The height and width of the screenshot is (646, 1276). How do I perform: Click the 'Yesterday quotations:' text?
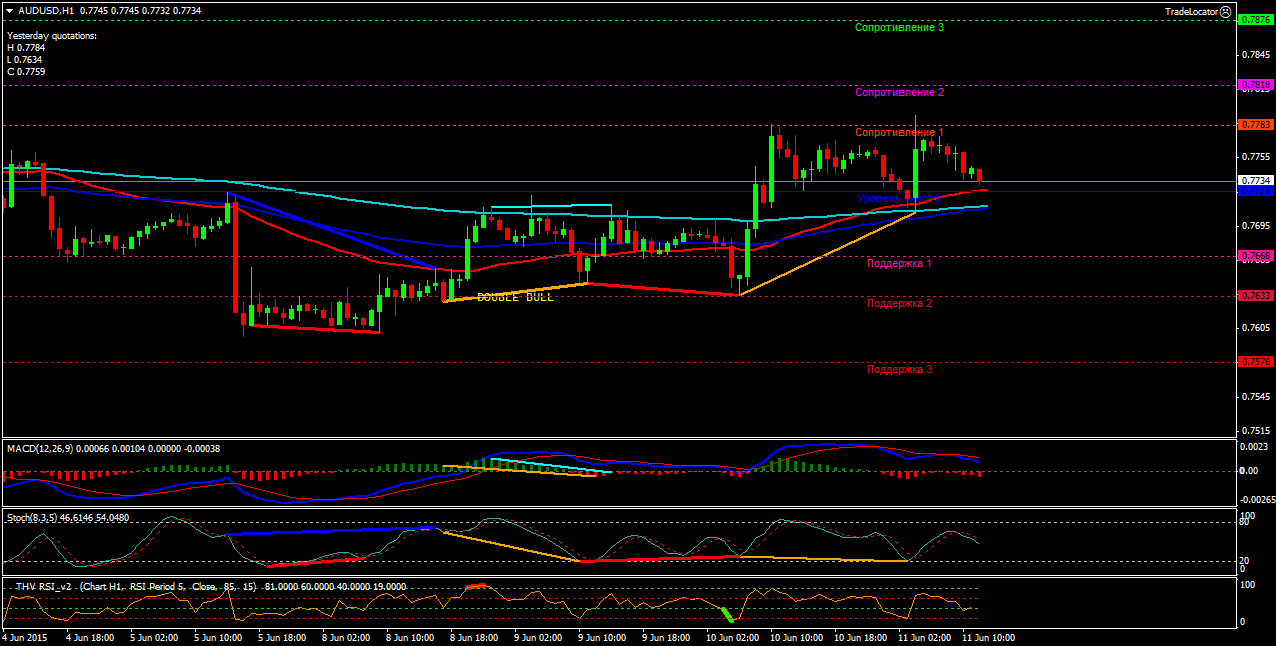coord(52,35)
